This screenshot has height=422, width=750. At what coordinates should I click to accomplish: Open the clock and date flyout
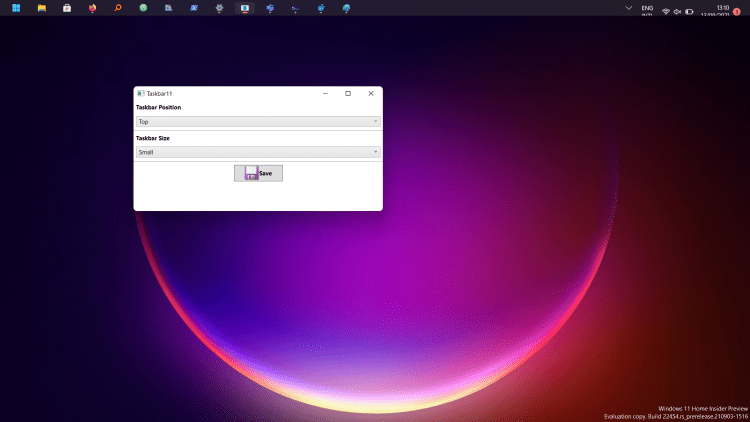pos(715,10)
